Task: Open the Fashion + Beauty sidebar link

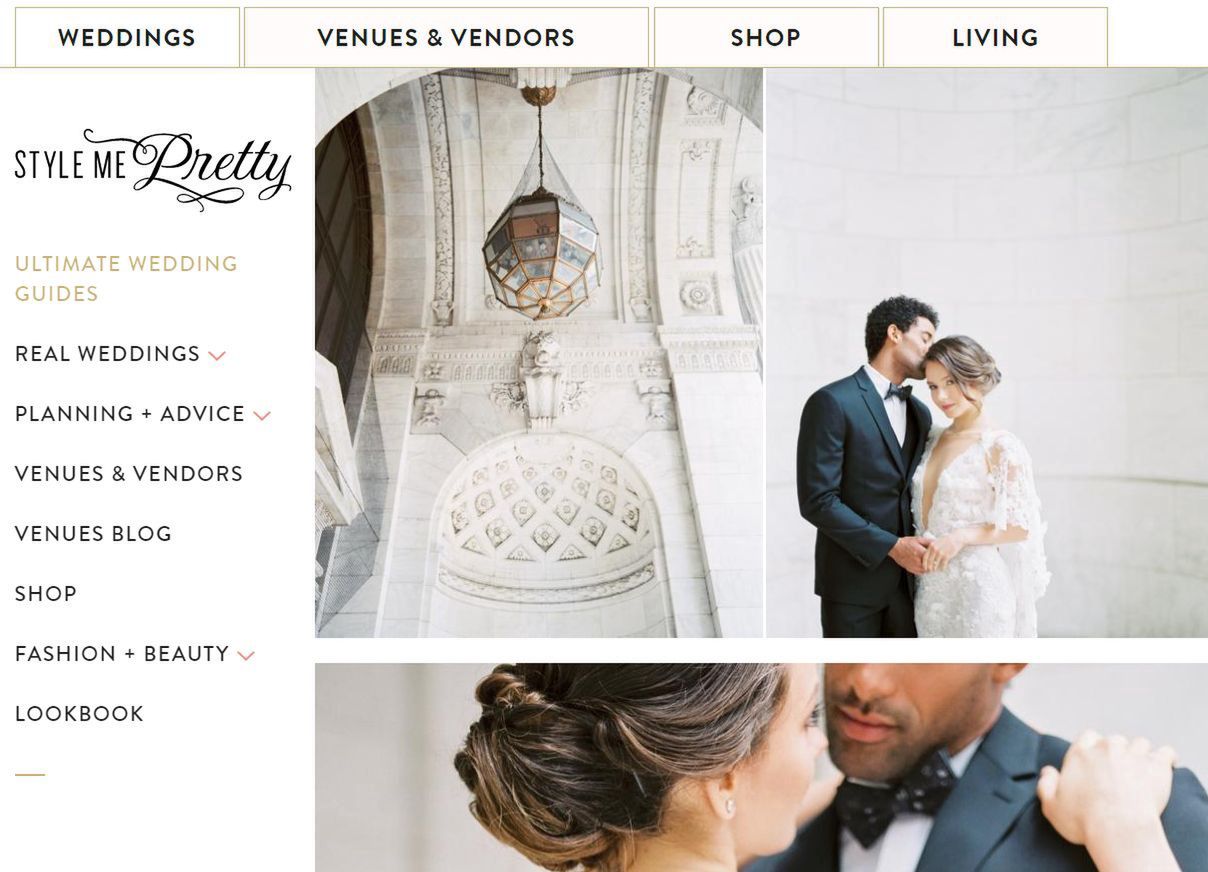Action: (122, 654)
